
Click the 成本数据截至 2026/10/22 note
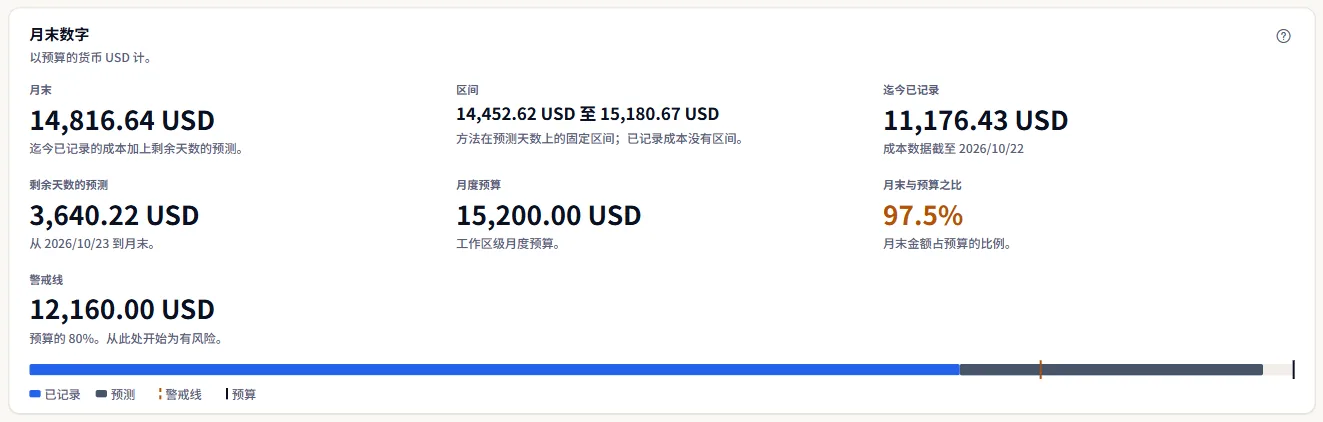tap(954, 149)
